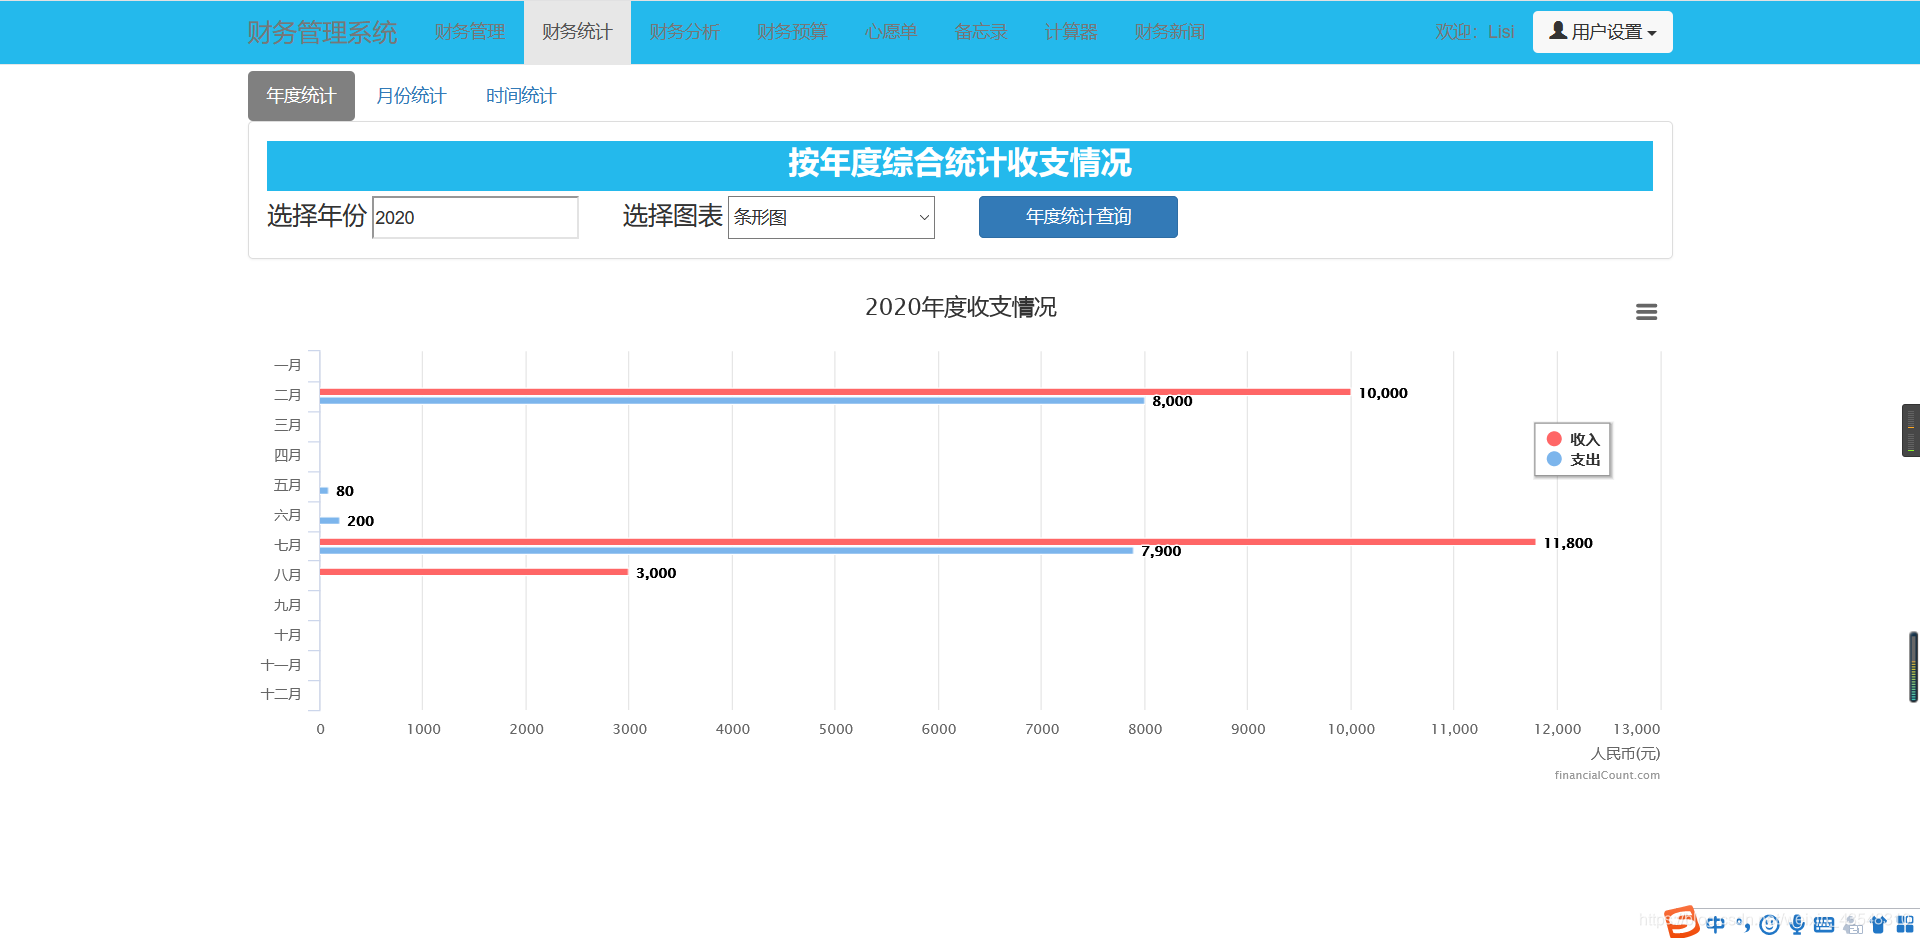Open the 财务预算 nav item
The image size is (1920, 938).
point(792,32)
